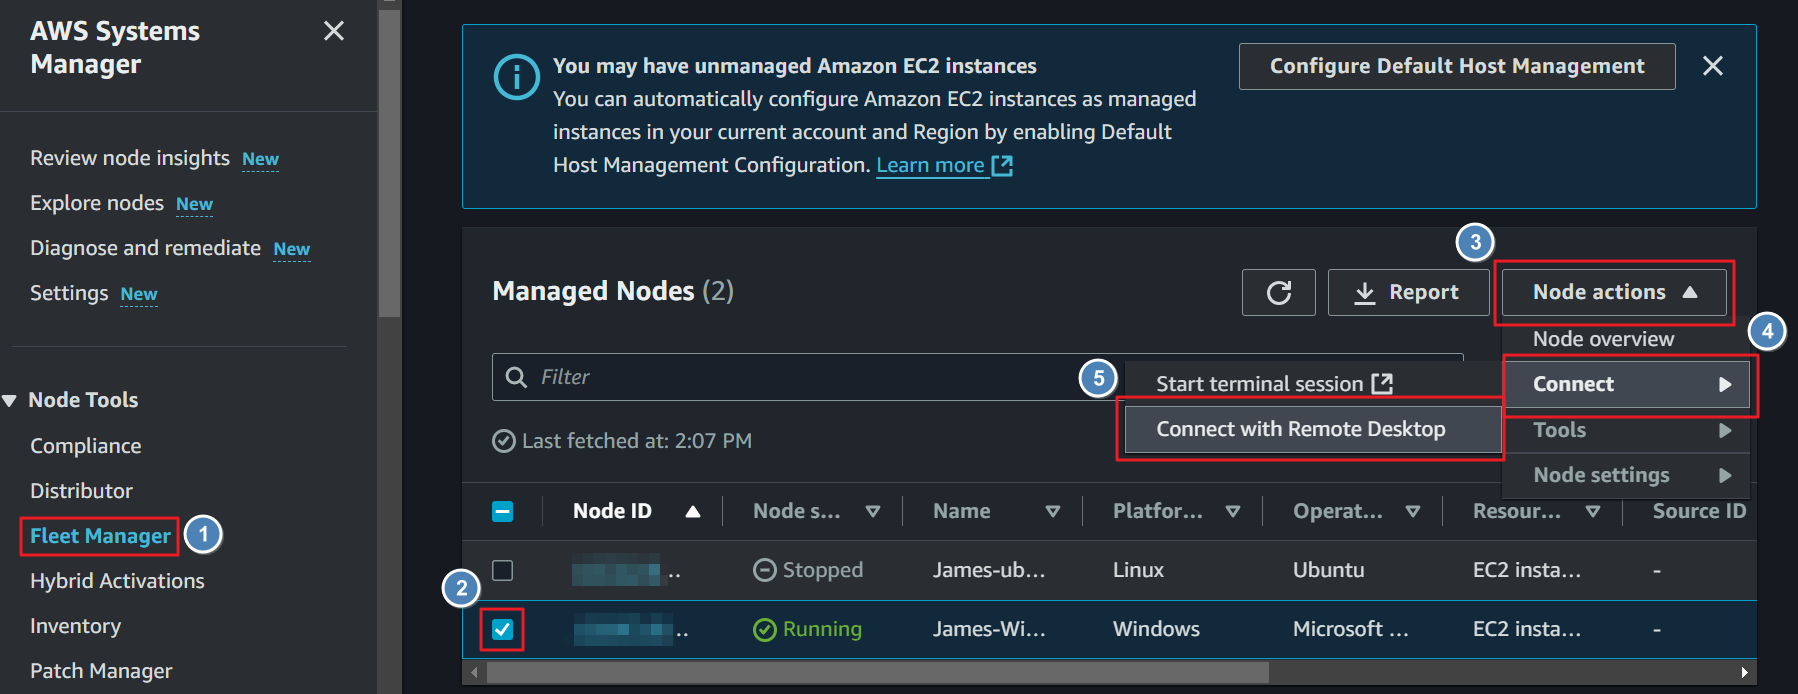The image size is (1798, 694).
Task: Sort ascending by Node ID arrow
Action: click(x=693, y=511)
